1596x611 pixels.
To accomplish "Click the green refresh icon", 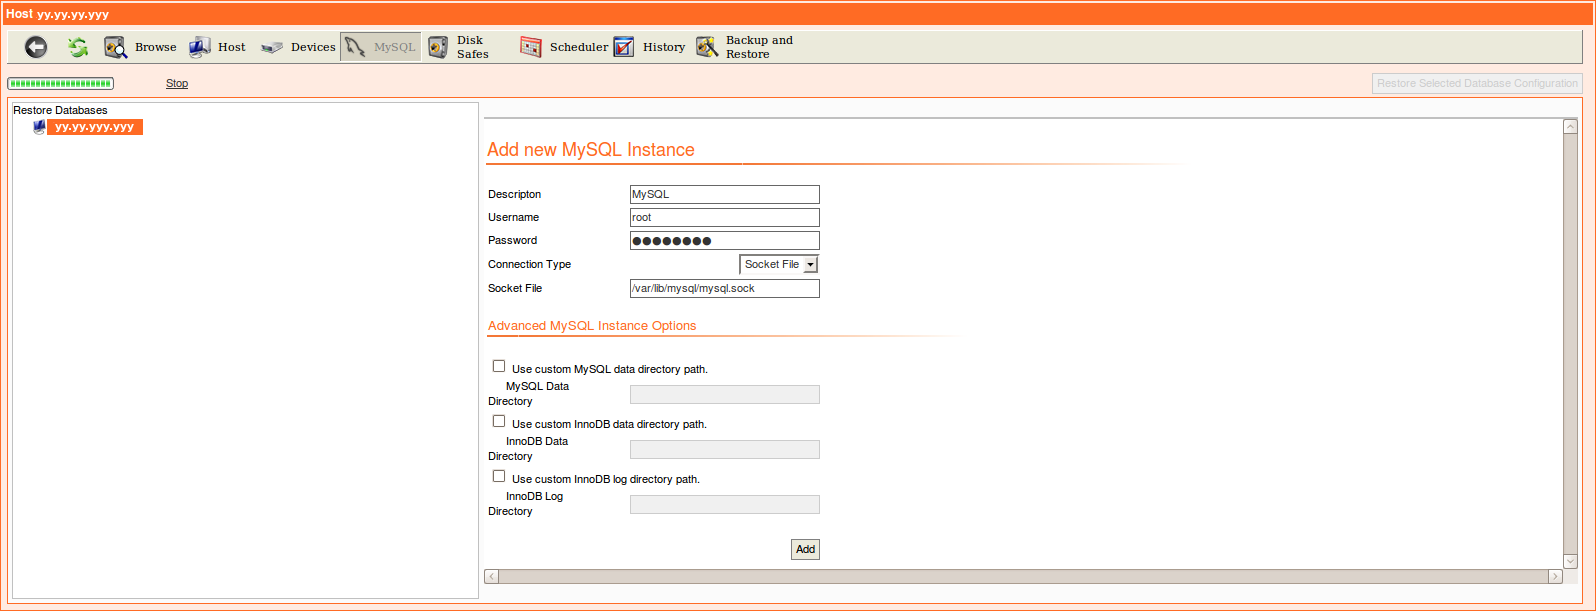I will [x=78, y=47].
